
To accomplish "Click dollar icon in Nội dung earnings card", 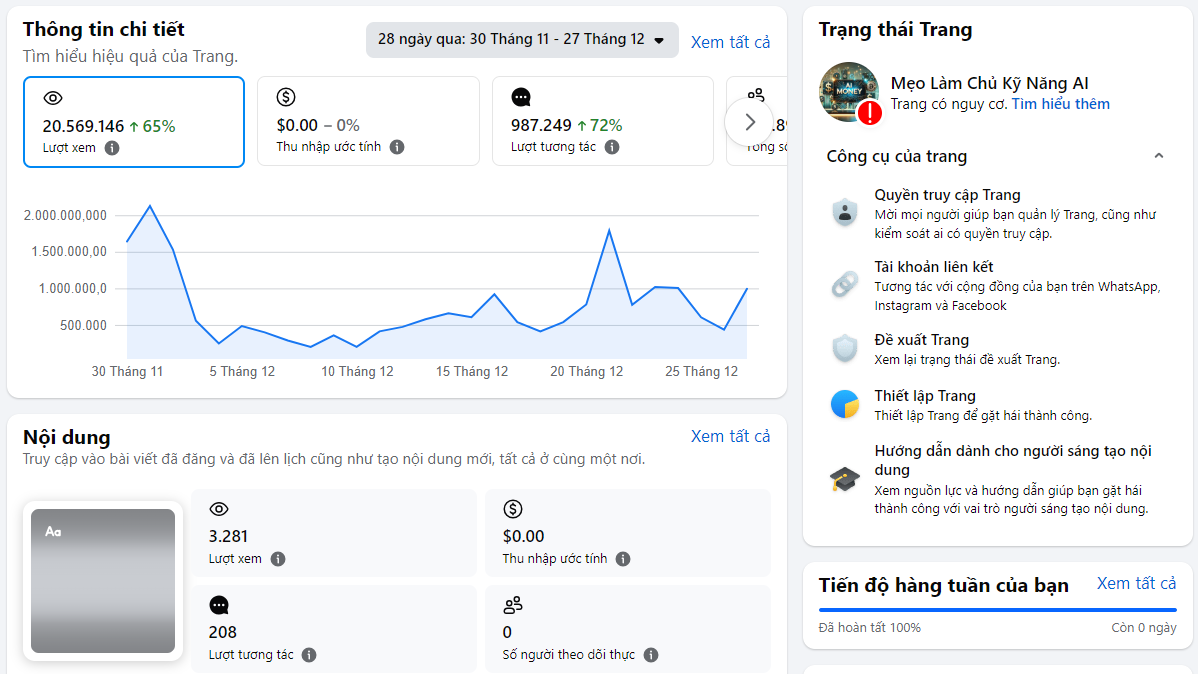I will 513,509.
